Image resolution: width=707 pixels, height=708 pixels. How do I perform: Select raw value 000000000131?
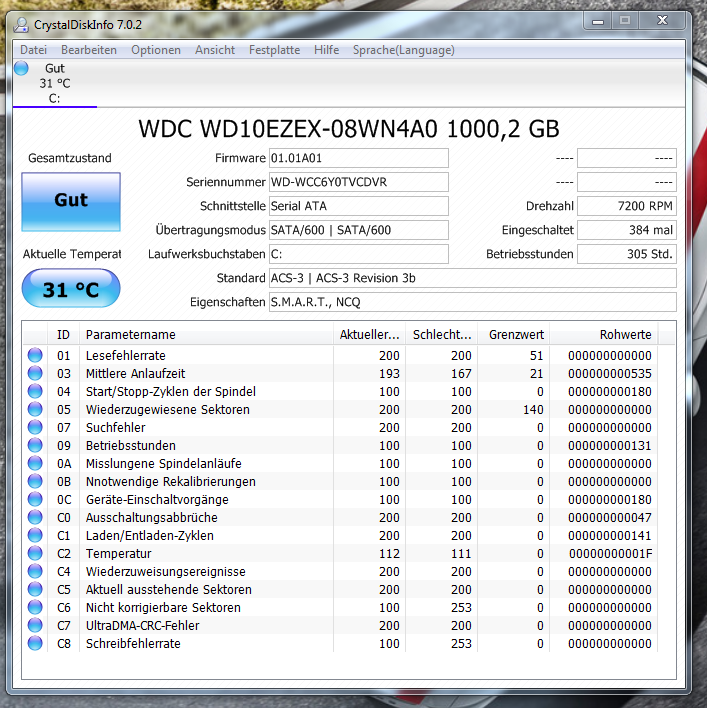609,446
